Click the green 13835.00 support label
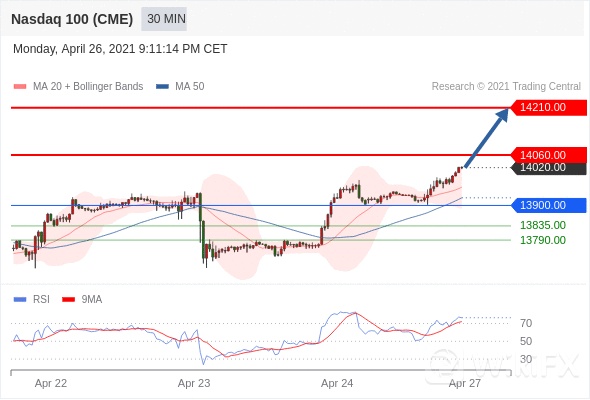This screenshot has height=400, width=590. click(x=543, y=225)
